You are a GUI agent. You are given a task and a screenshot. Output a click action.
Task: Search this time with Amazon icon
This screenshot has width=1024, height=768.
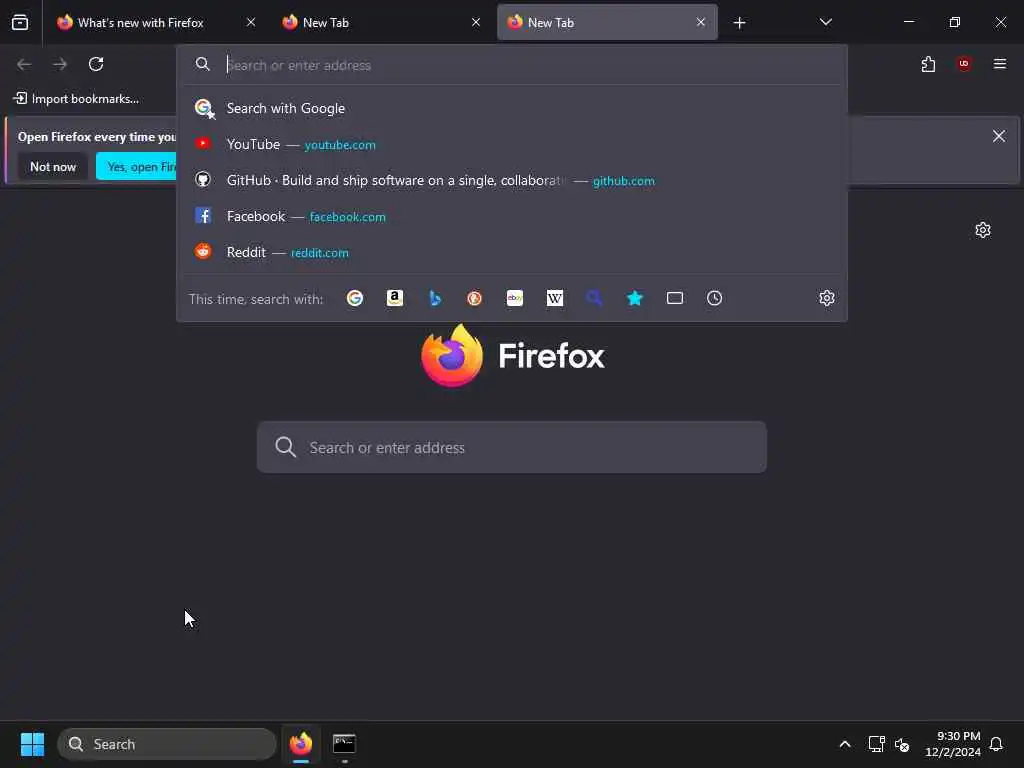(x=394, y=298)
